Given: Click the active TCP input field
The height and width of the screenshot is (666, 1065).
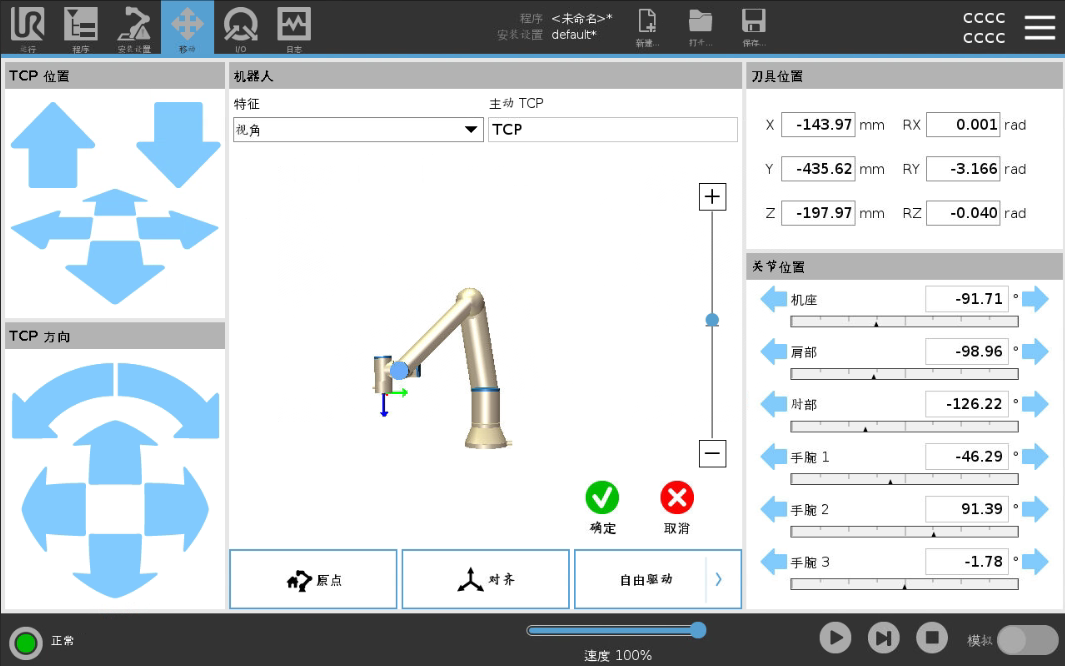Looking at the screenshot, I should 612,130.
